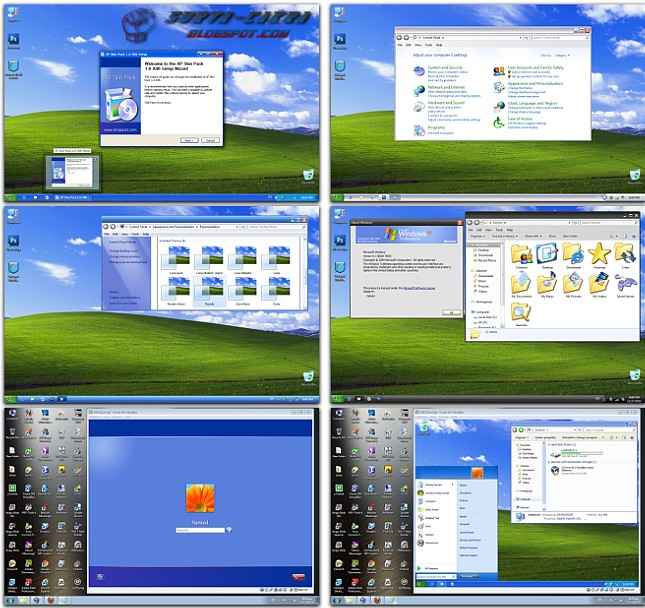Open Downloads folder icon in the user folder window

(573, 255)
